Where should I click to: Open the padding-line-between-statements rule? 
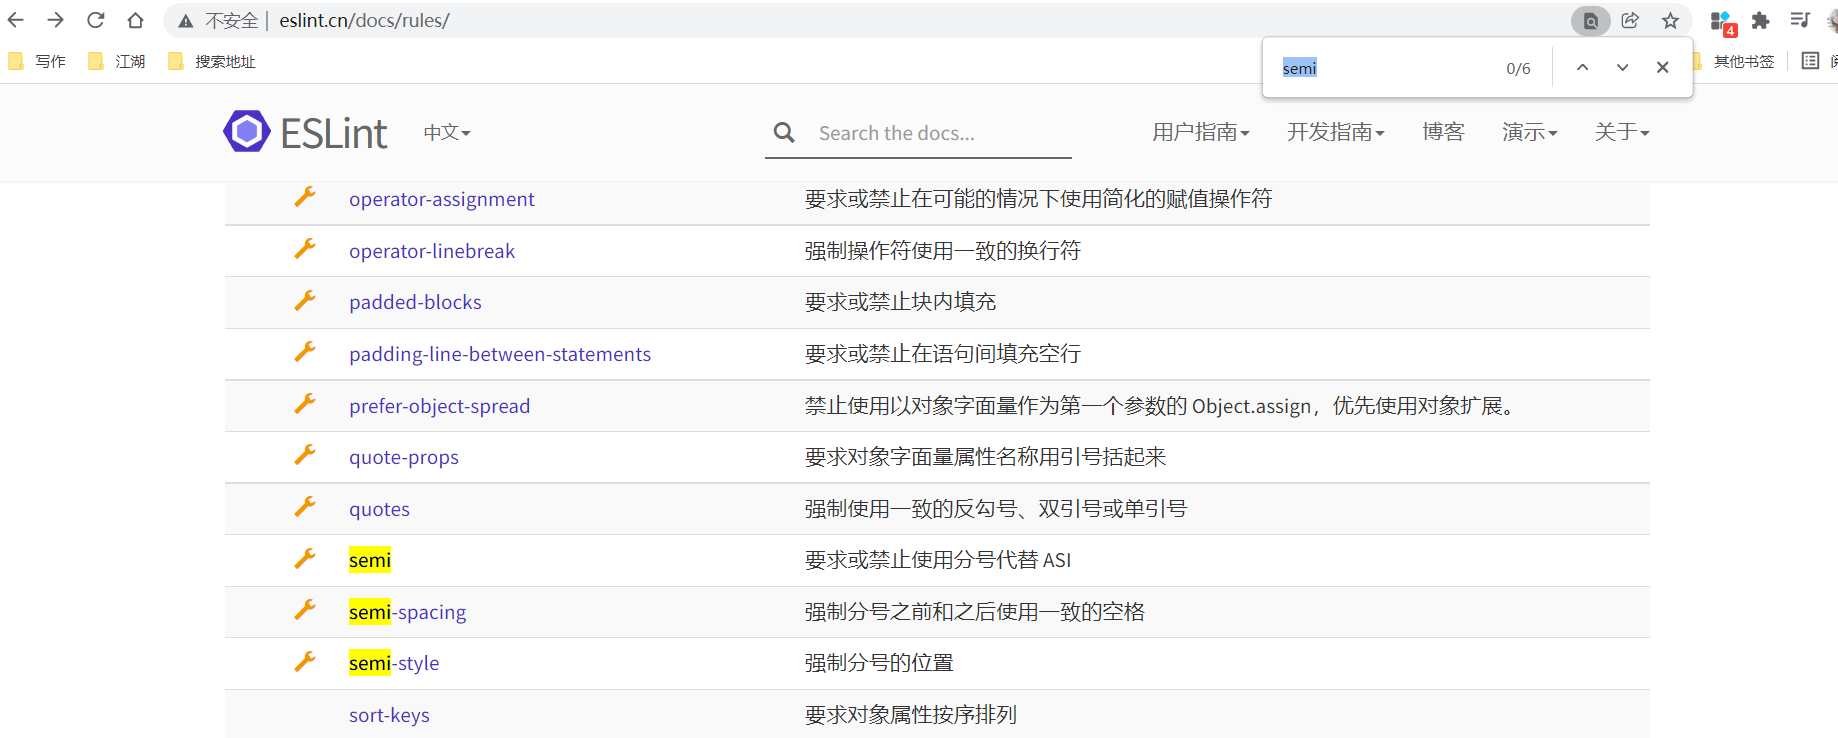coord(500,354)
